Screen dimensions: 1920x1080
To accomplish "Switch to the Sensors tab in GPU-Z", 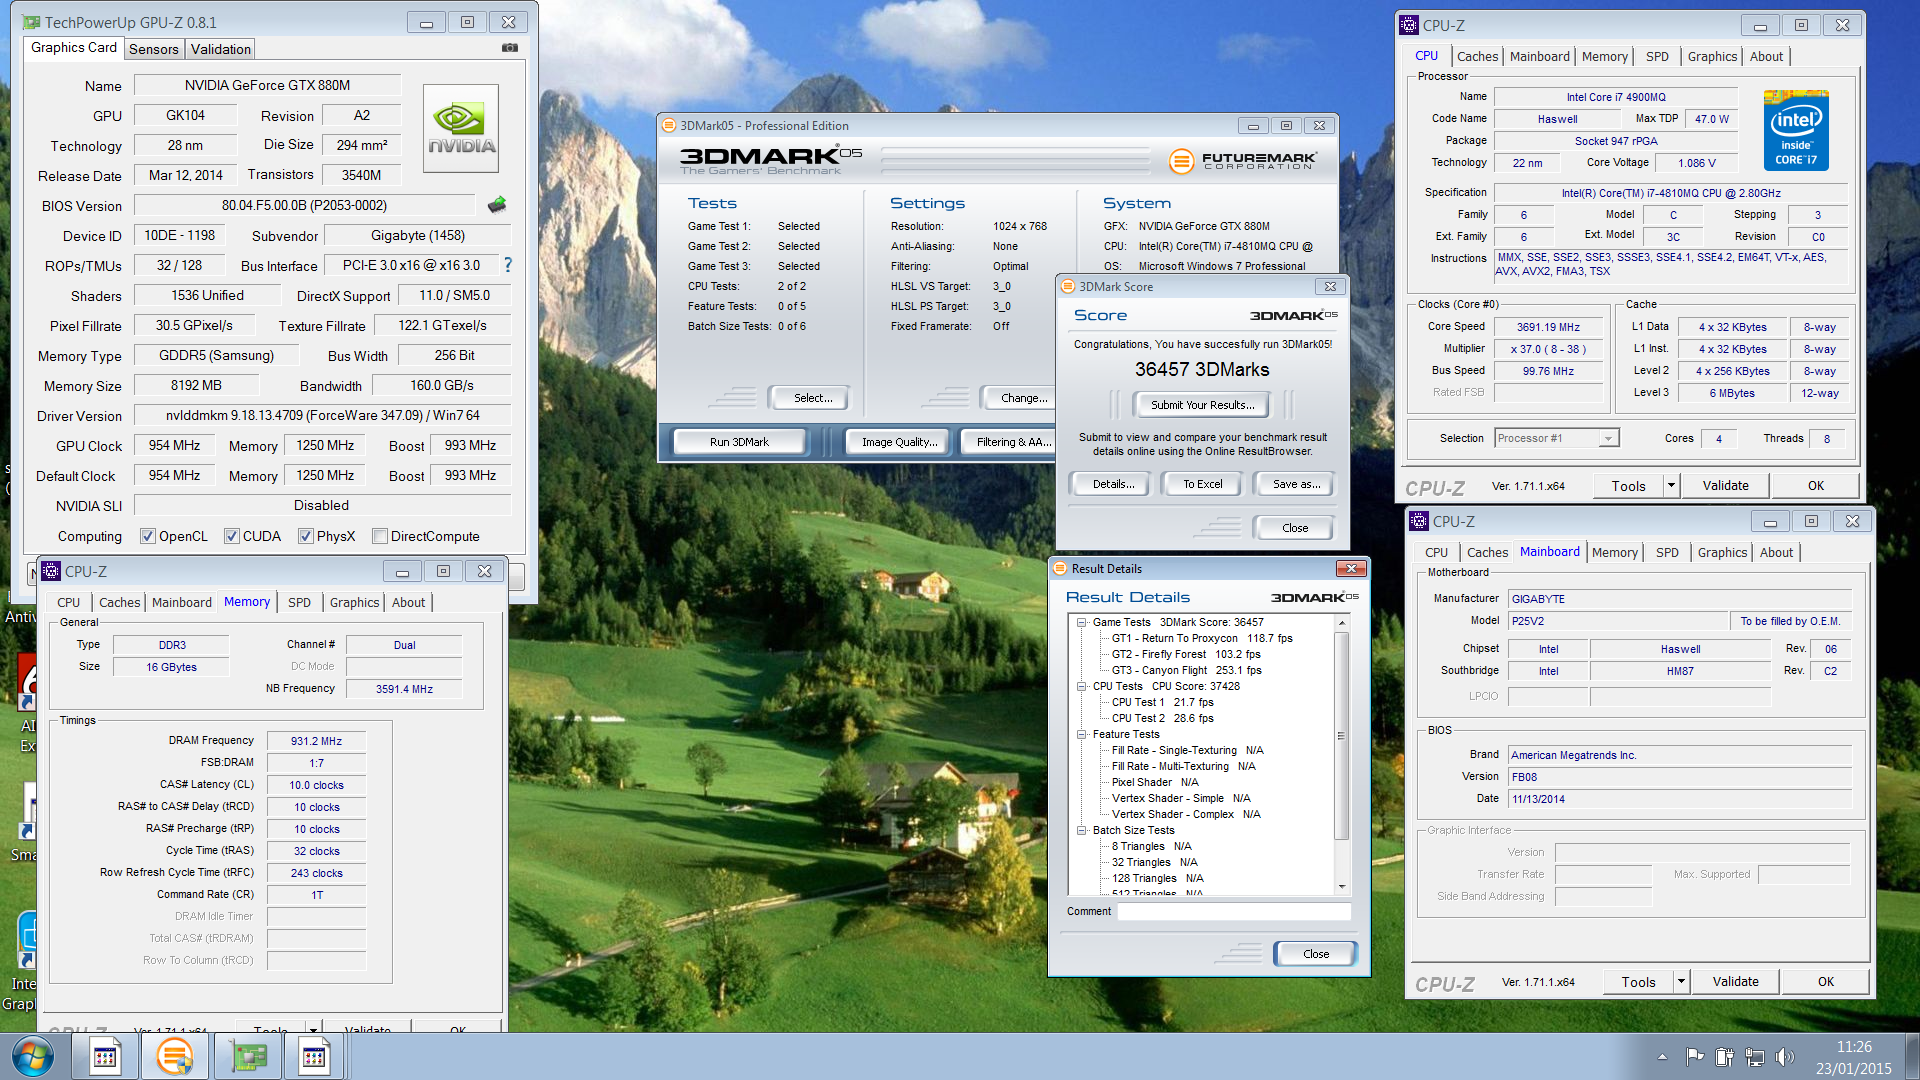I will [154, 49].
